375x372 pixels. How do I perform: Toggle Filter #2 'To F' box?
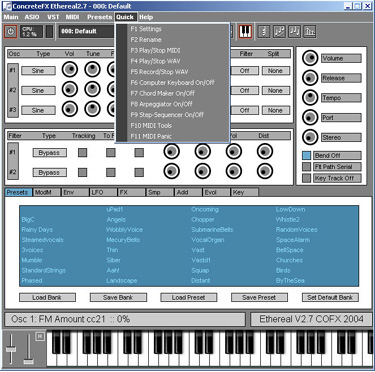[x=111, y=173]
